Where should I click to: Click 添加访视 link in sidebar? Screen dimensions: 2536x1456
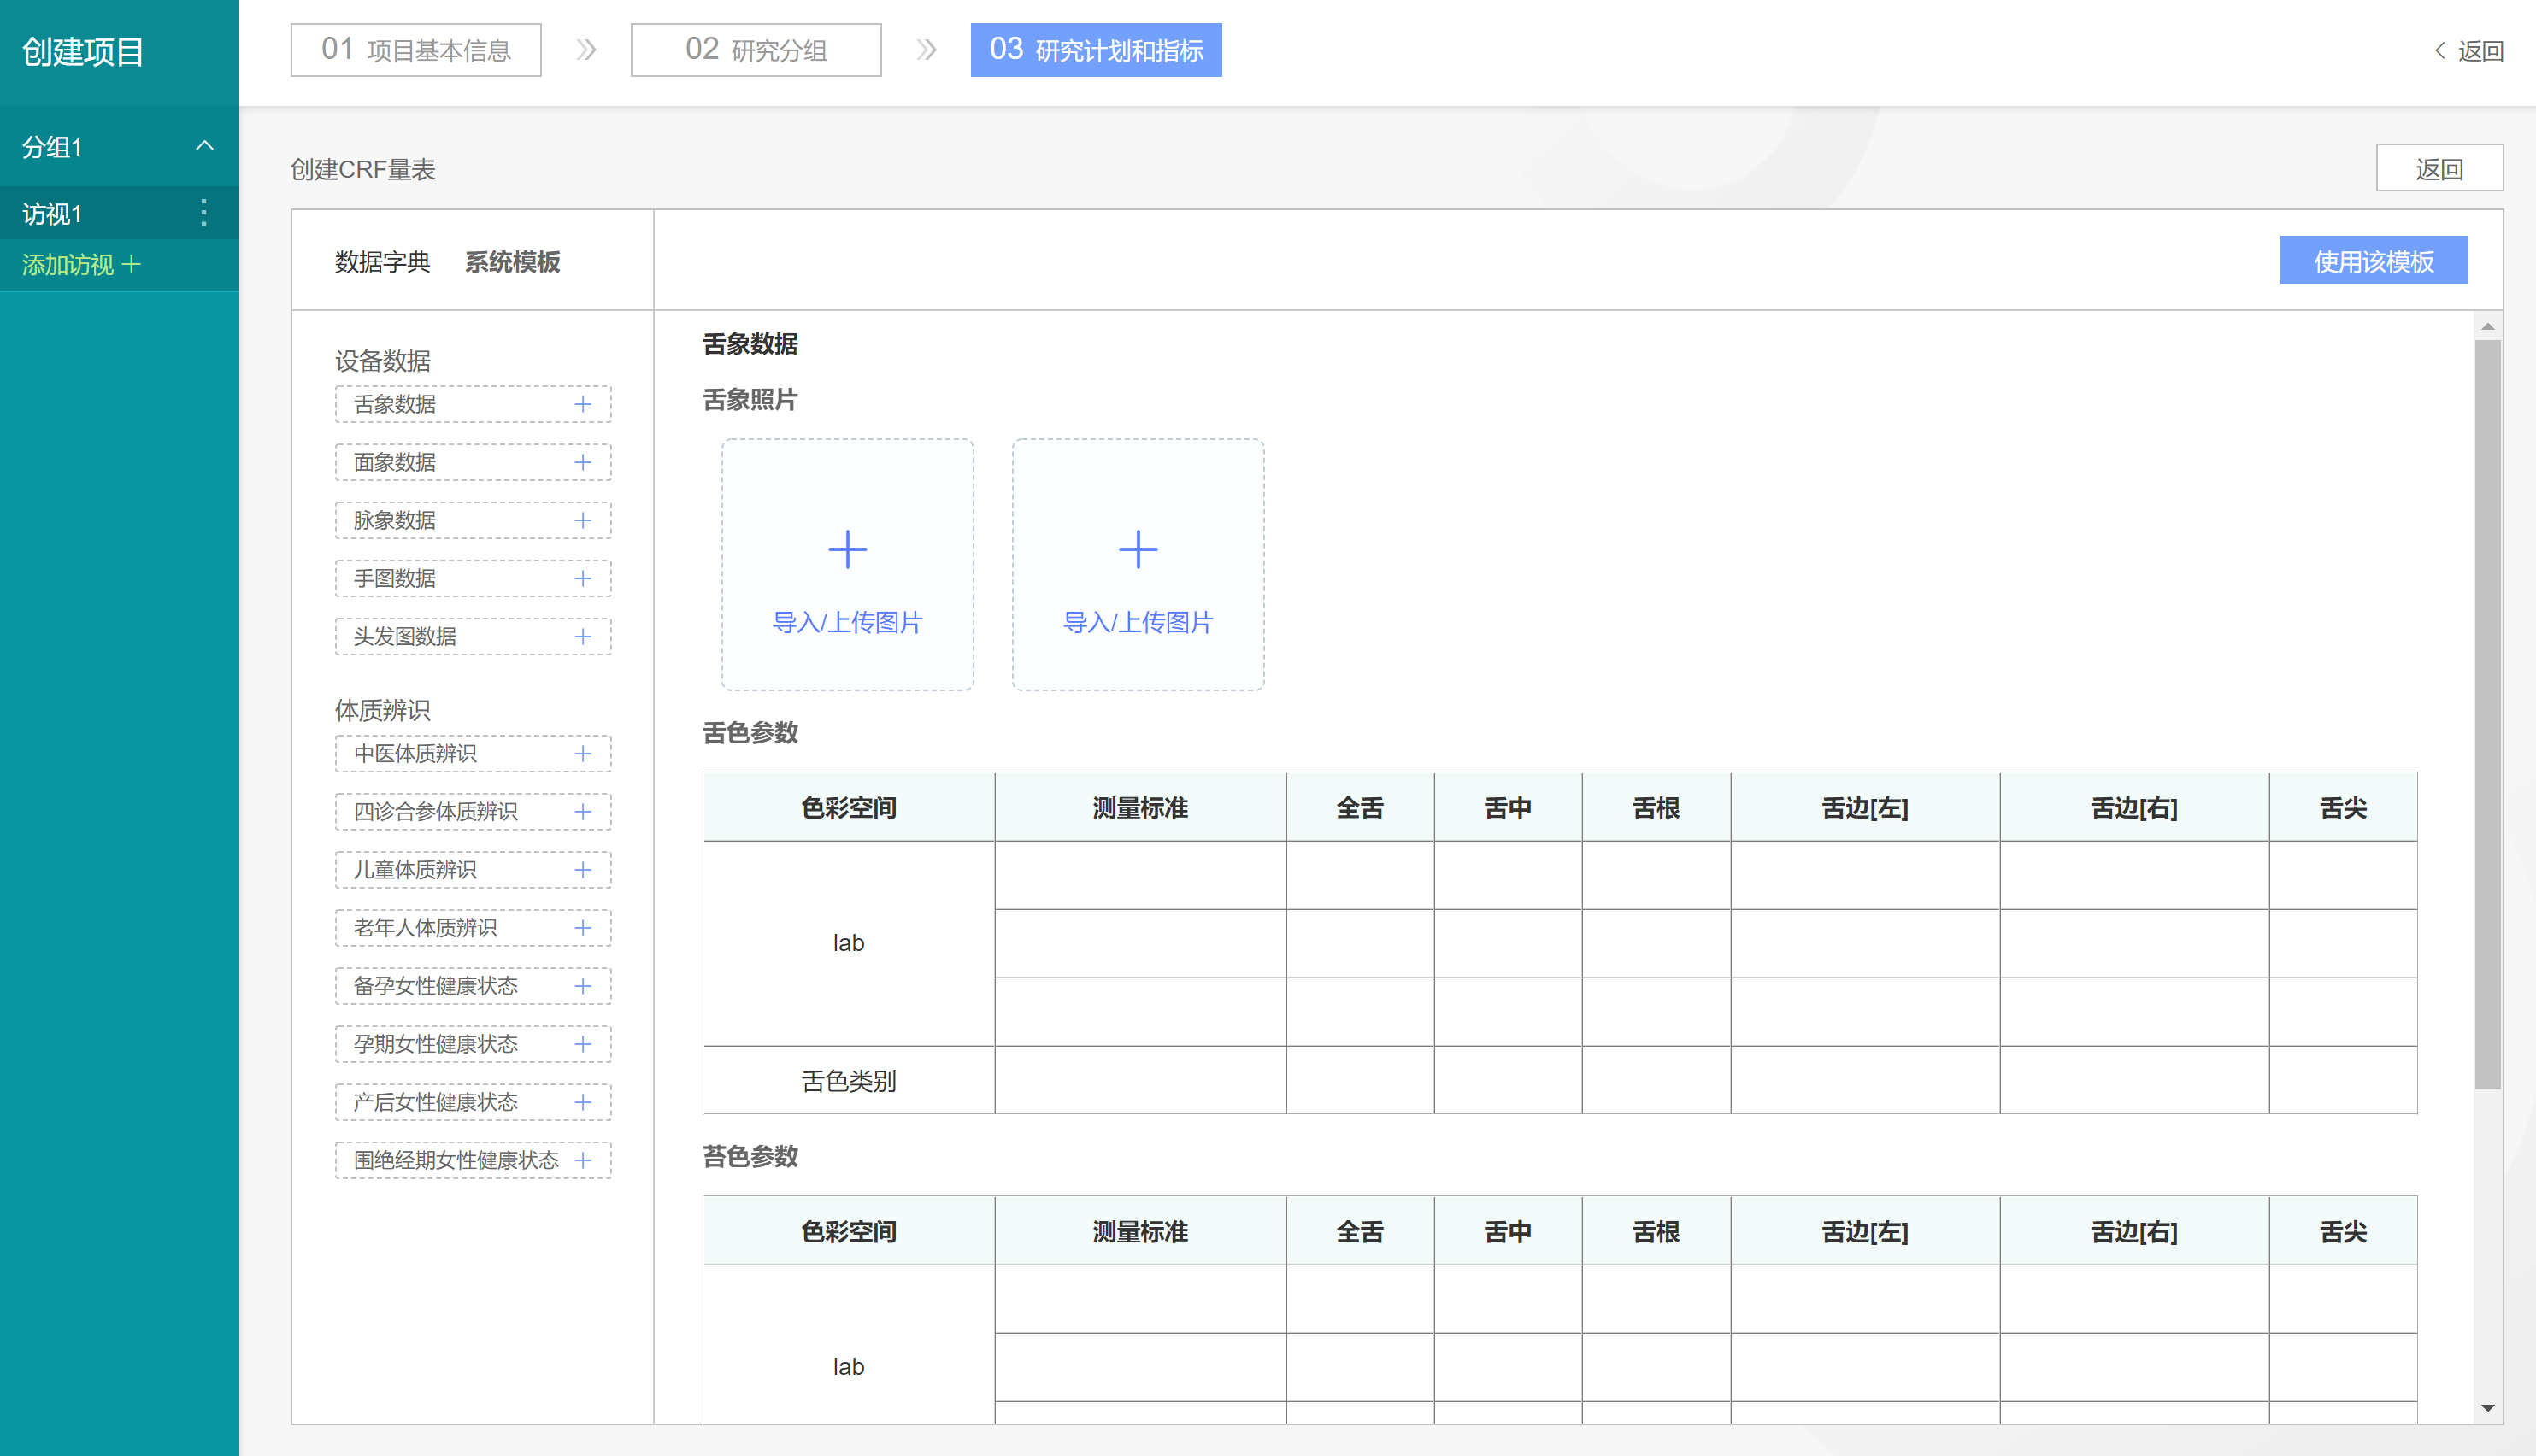81,265
